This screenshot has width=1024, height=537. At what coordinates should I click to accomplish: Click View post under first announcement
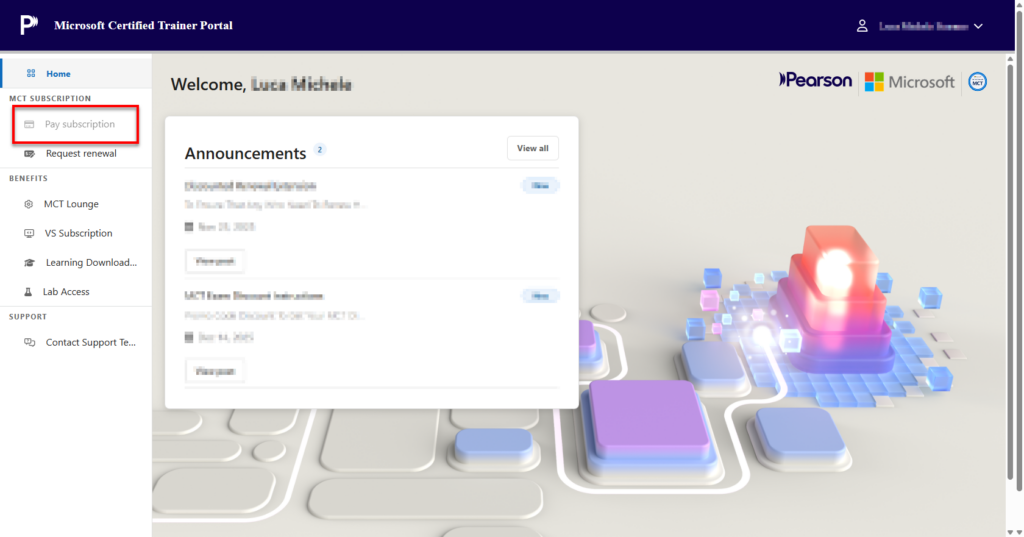pos(215,261)
